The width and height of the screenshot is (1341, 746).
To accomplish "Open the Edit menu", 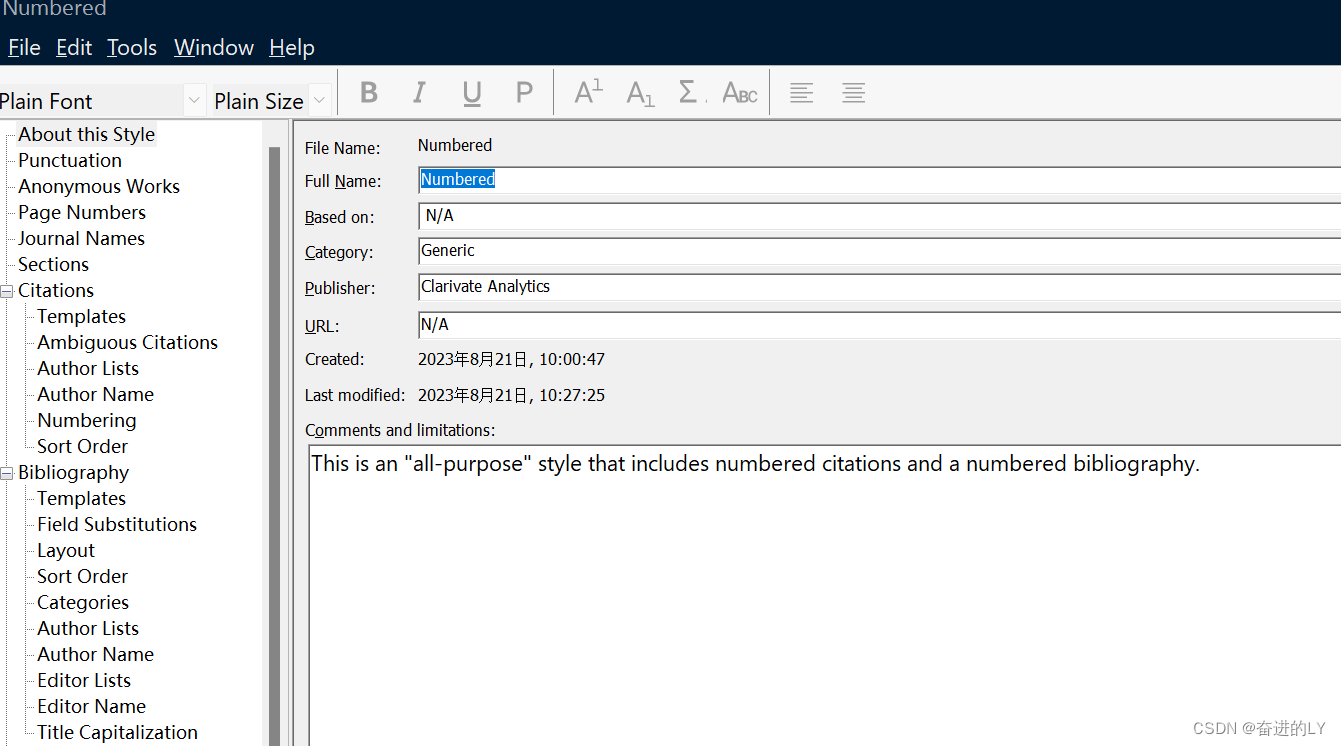I will point(74,47).
